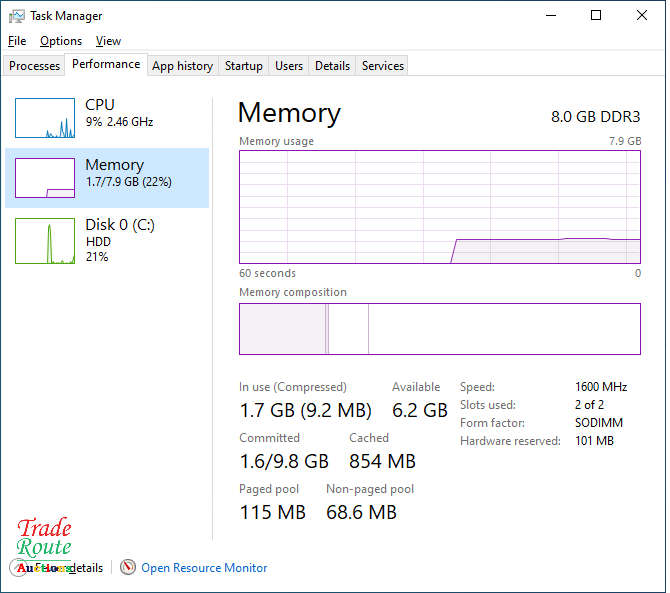Click the Performance tab
Screen dimensions: 670x593
(x=106, y=64)
